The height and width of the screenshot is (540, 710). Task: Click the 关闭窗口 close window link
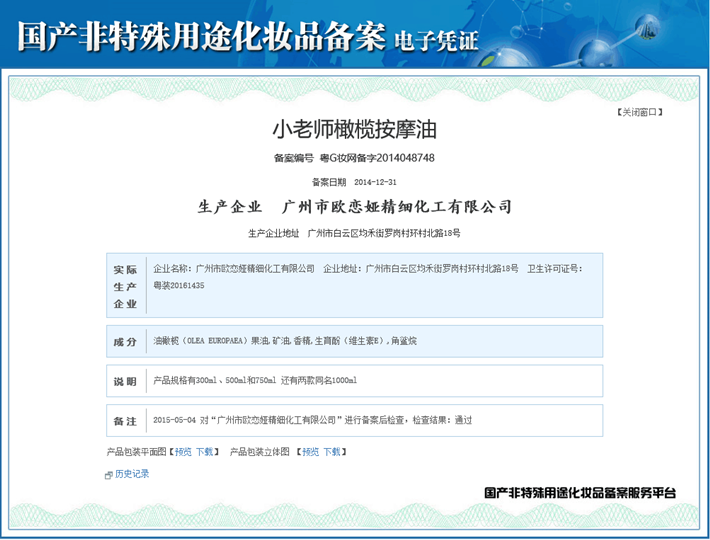pos(640,112)
